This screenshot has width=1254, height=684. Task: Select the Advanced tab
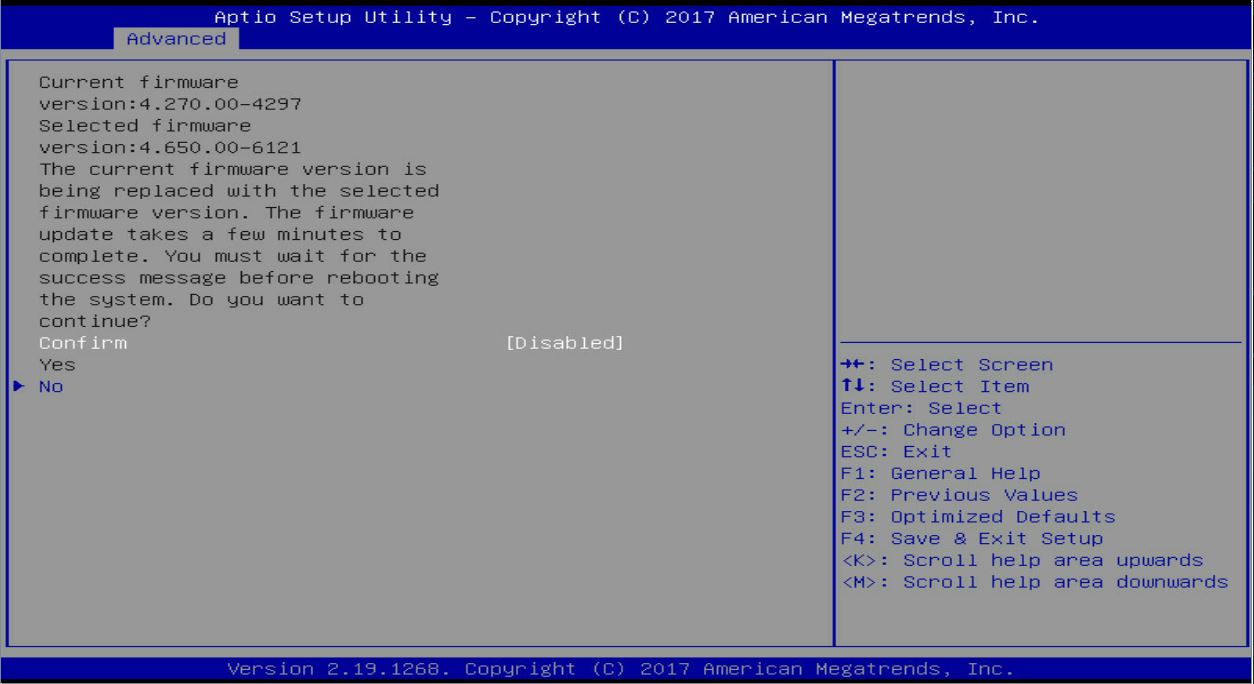pyautogui.click(x=176, y=38)
